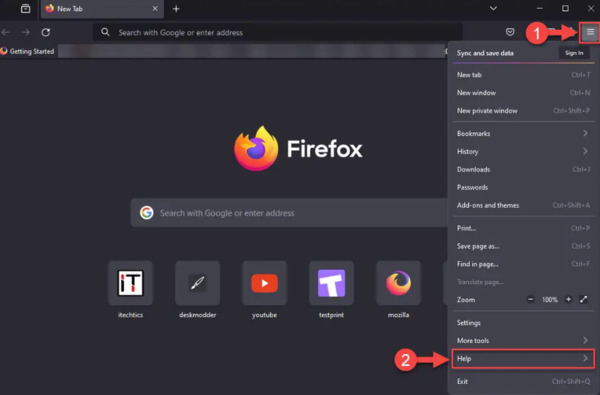Select Print... menu item
The height and width of the screenshot is (395, 600).
[x=523, y=228]
